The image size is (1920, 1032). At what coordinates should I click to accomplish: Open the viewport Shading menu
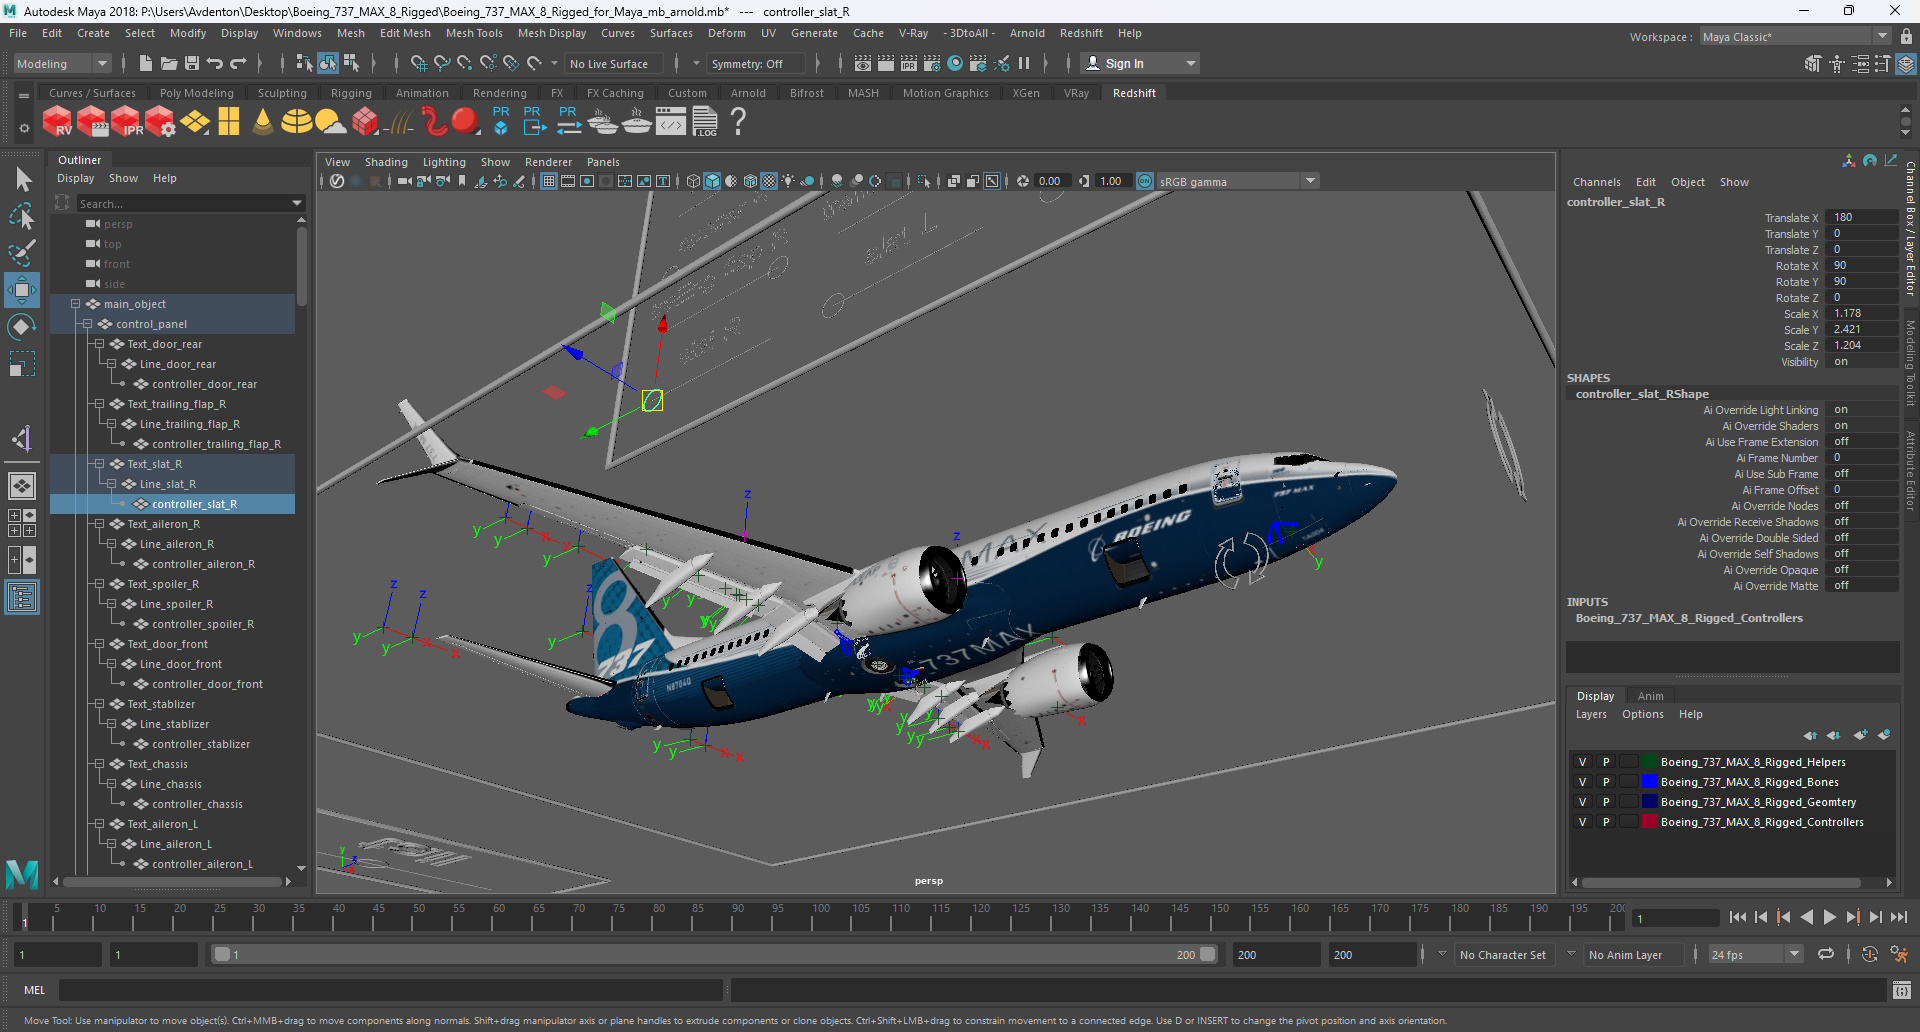386,162
